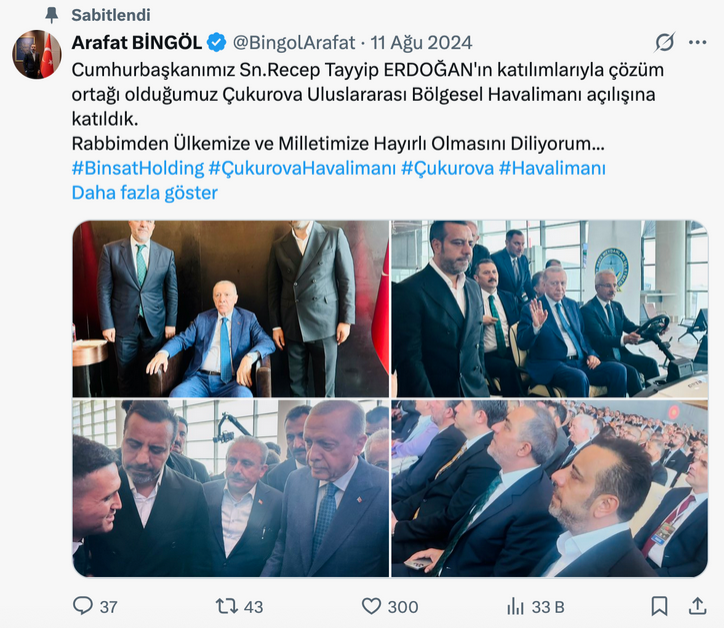Like the tweet with heart icon
This screenshot has width=724, height=628.
[371, 606]
